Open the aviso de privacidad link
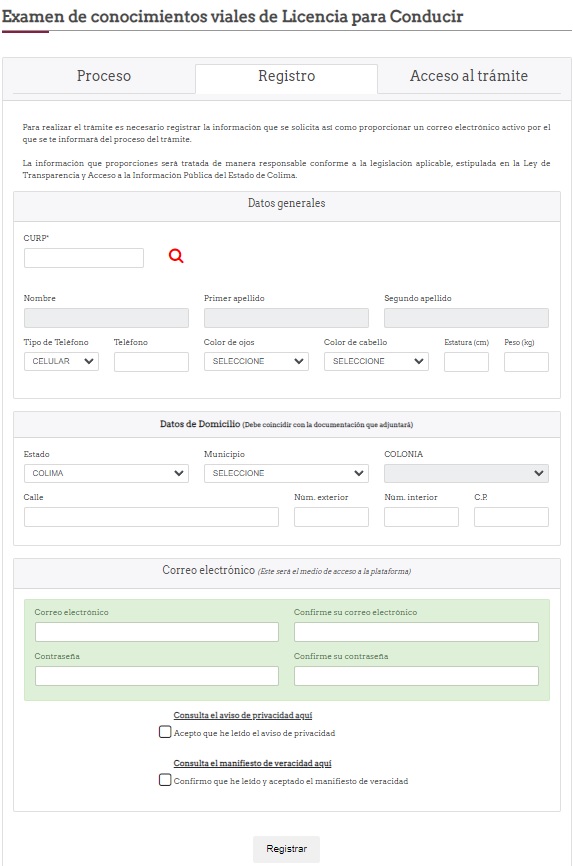This screenshot has width=573, height=866. 243,715
